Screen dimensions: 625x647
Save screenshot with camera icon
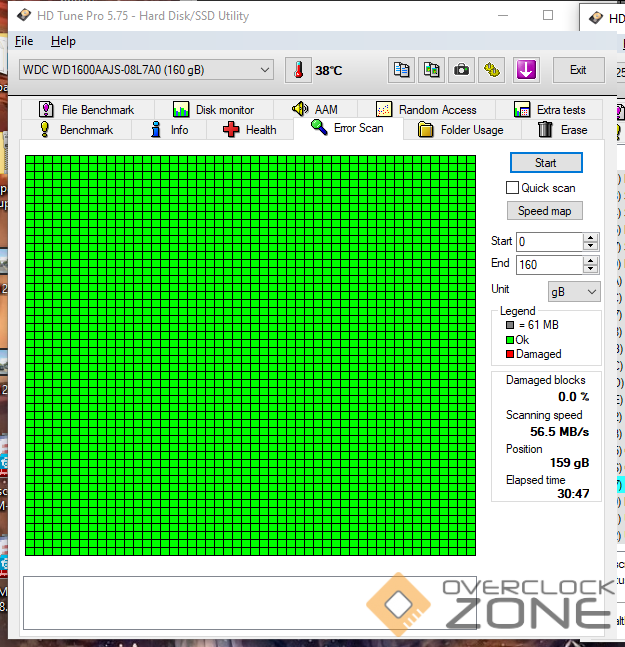pos(461,70)
